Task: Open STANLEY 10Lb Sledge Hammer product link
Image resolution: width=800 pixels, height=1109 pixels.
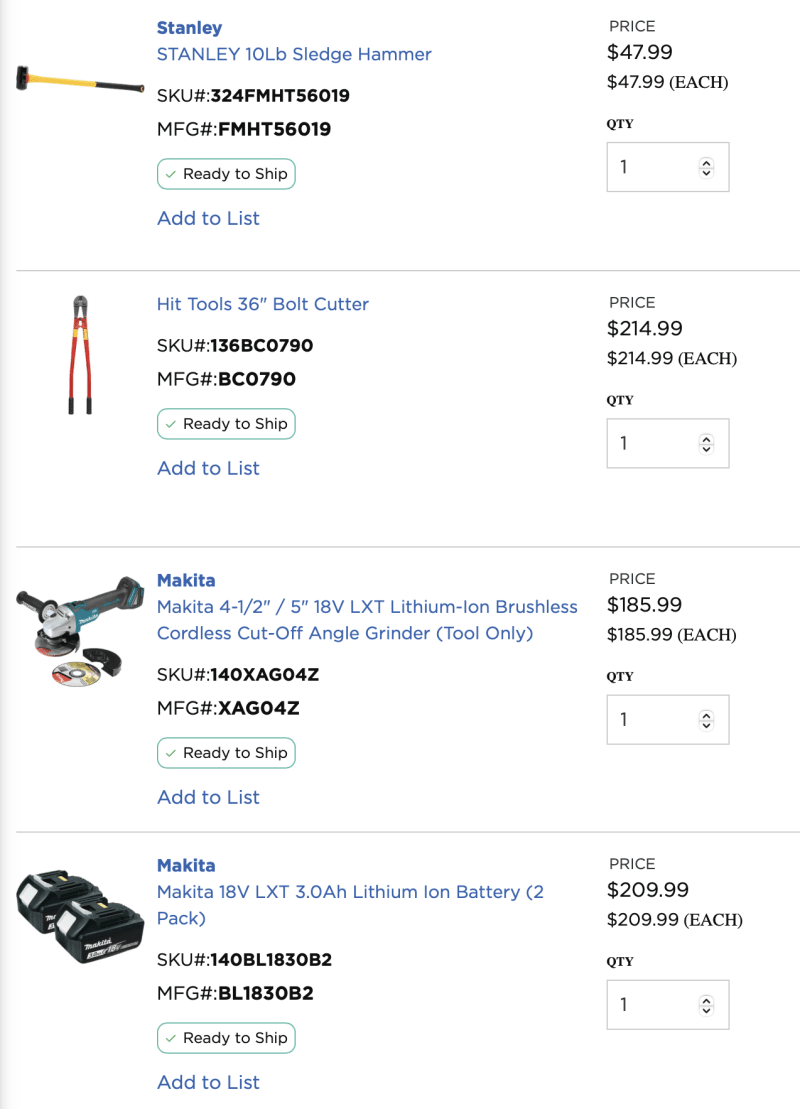Action: 294,54
